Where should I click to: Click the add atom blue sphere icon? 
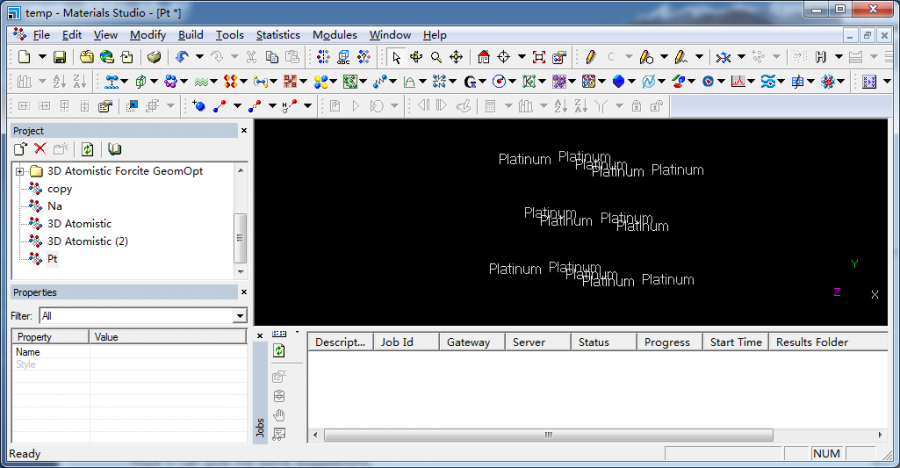[x=199, y=106]
